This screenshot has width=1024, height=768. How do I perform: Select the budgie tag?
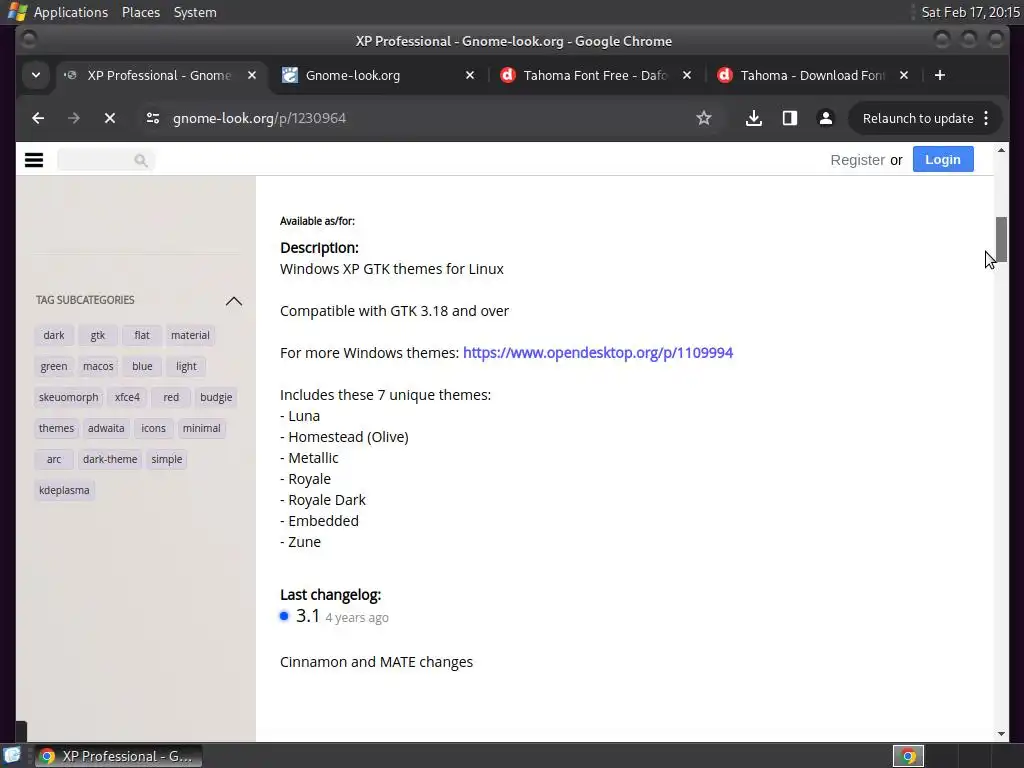(216, 397)
